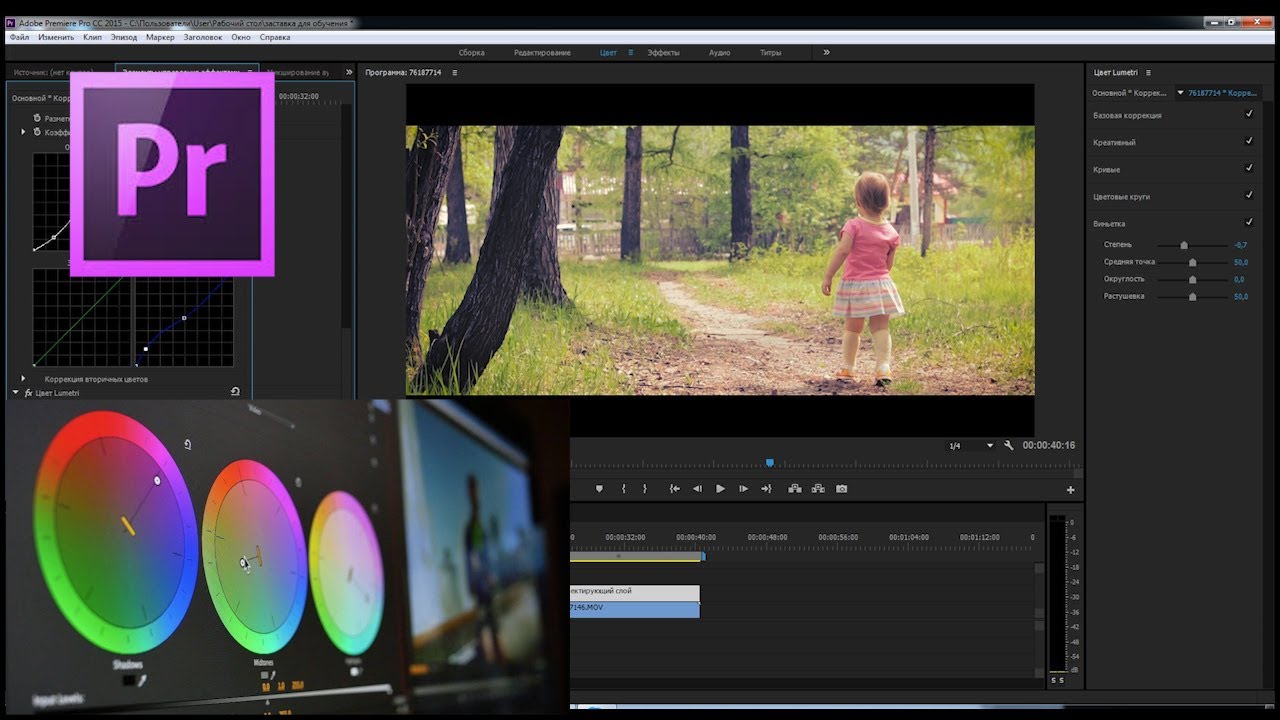Switch to Сборка workspace

471,52
